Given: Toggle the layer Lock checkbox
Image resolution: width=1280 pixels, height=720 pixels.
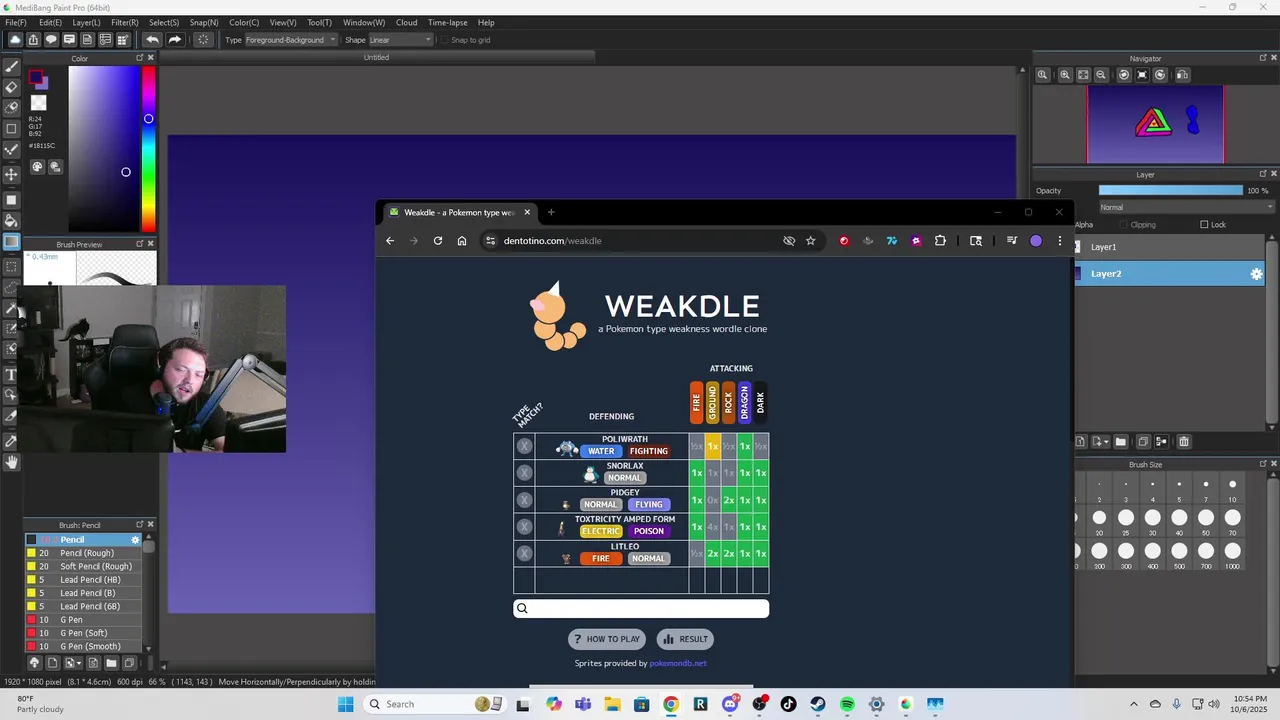Looking at the screenshot, I should [x=1204, y=225].
